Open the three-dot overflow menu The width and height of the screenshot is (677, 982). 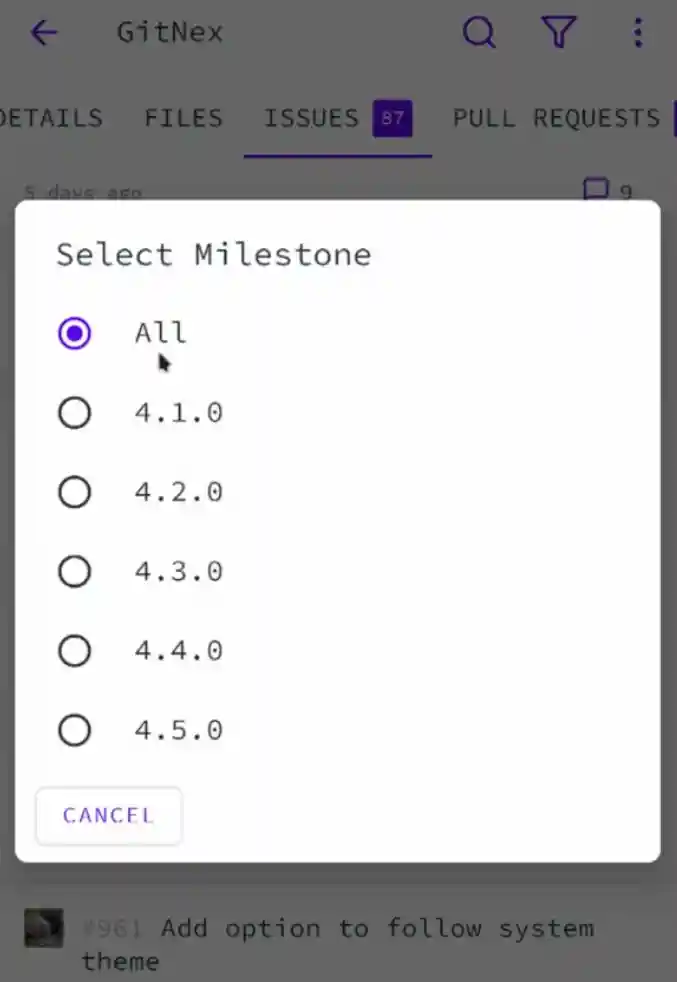click(638, 33)
